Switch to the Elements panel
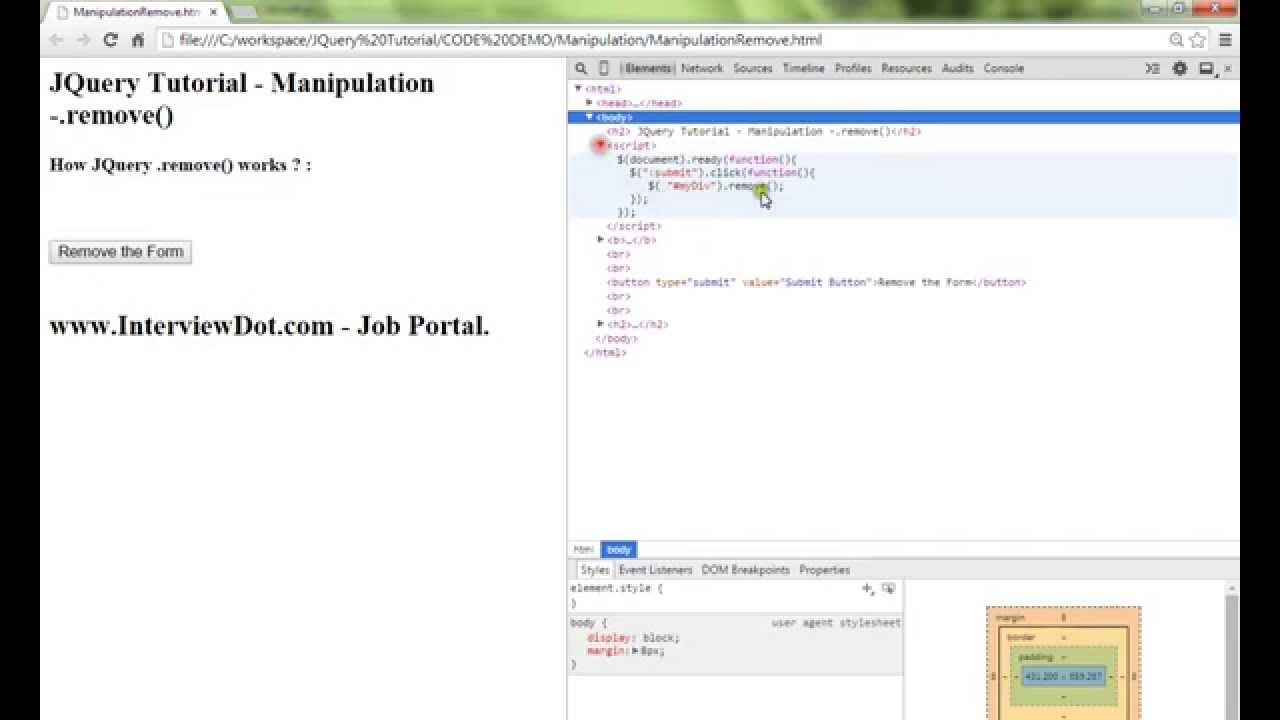 tap(648, 68)
